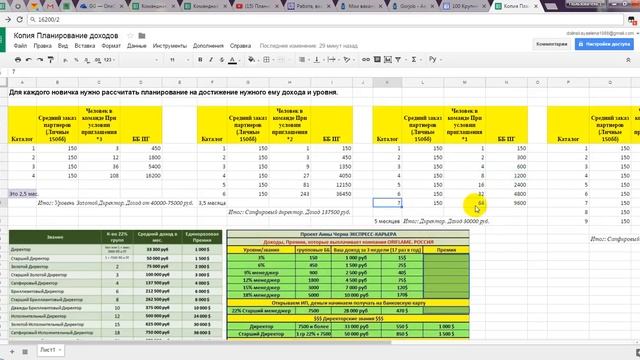
Task: Click browser forward arrow
Action: (x=8, y=19)
